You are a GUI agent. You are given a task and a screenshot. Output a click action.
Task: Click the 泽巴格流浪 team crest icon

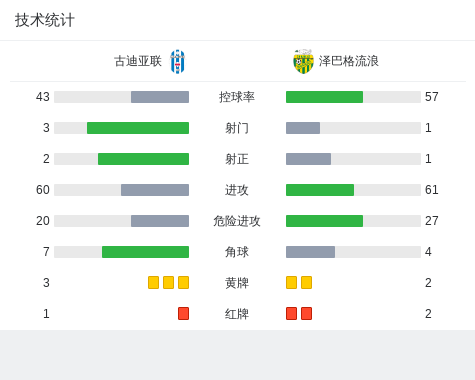[303, 61]
